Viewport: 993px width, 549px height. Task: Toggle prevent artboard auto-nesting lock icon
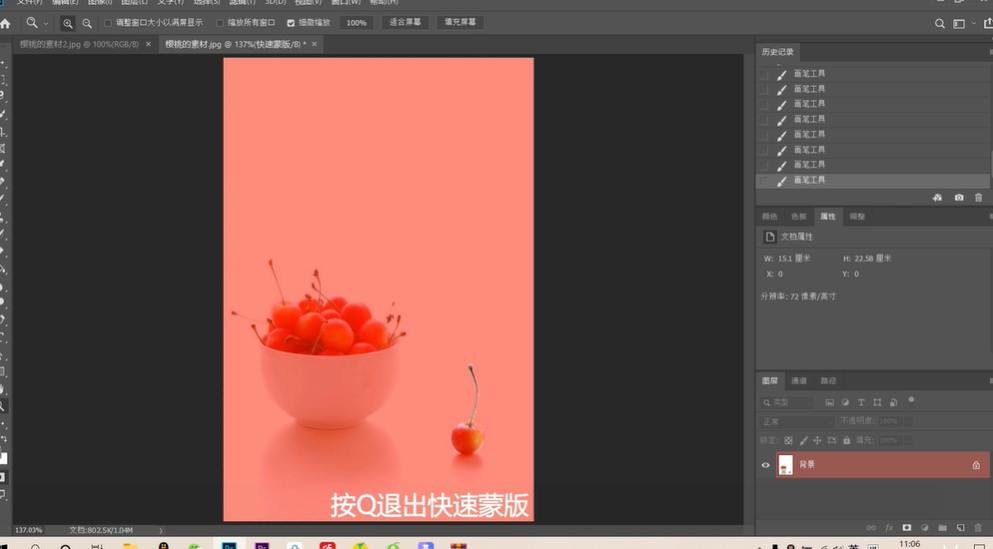(832, 441)
